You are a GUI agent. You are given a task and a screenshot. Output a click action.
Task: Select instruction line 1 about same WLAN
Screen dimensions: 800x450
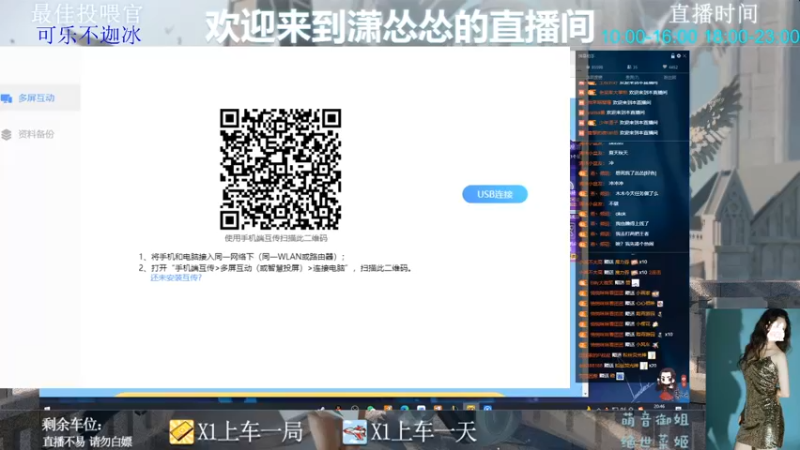242,257
